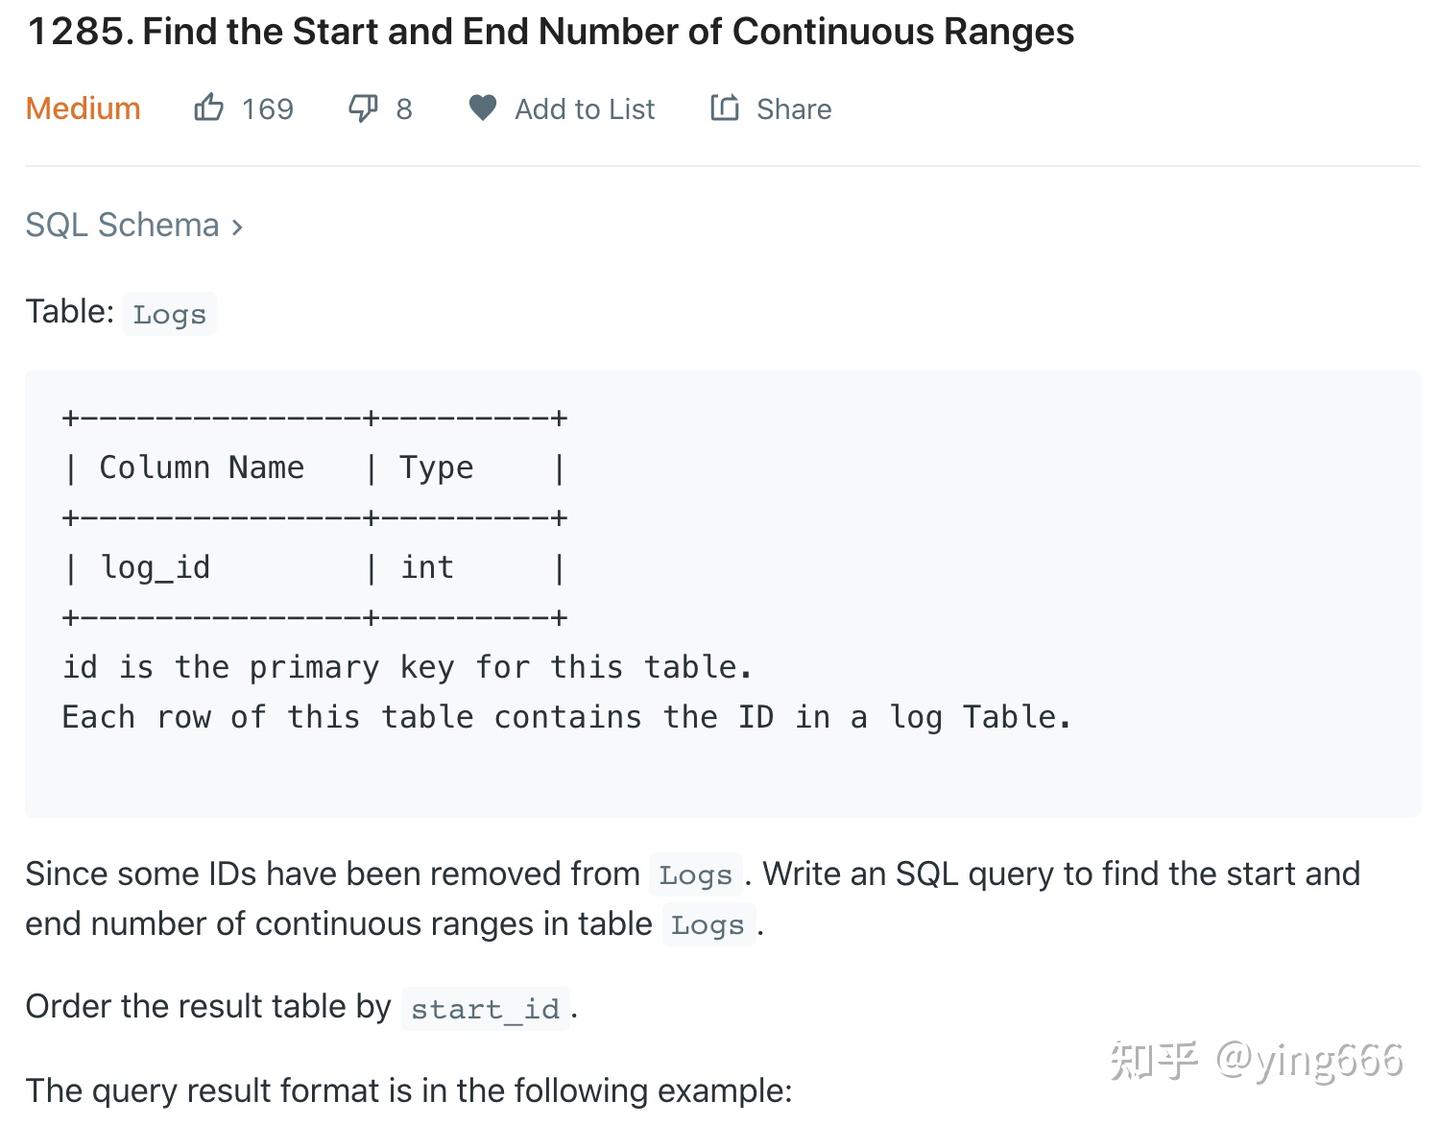Click the 8 dislikes count

(x=404, y=109)
